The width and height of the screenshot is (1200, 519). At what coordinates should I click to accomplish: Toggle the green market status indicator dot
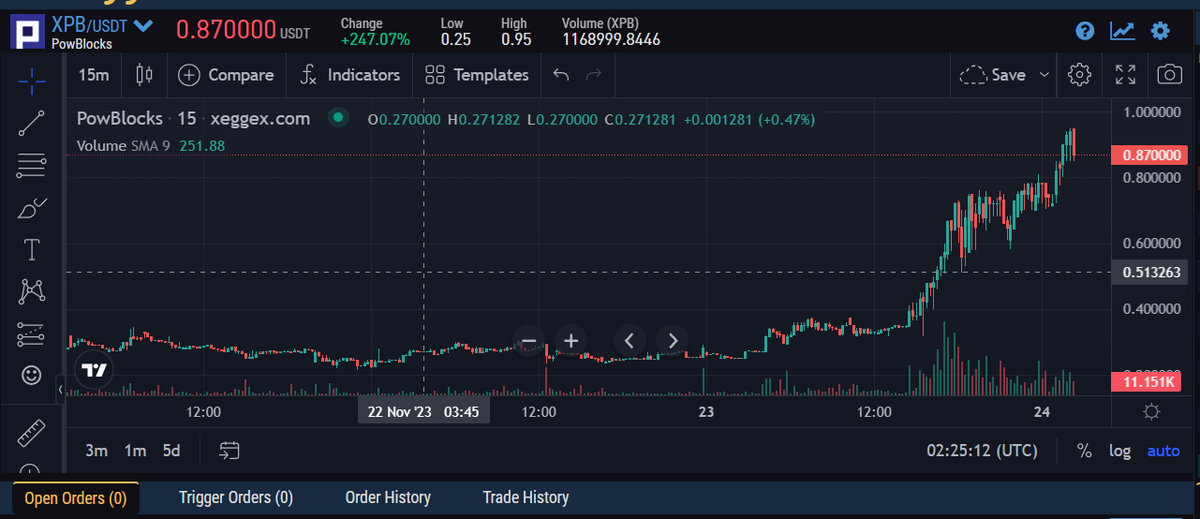(338, 118)
